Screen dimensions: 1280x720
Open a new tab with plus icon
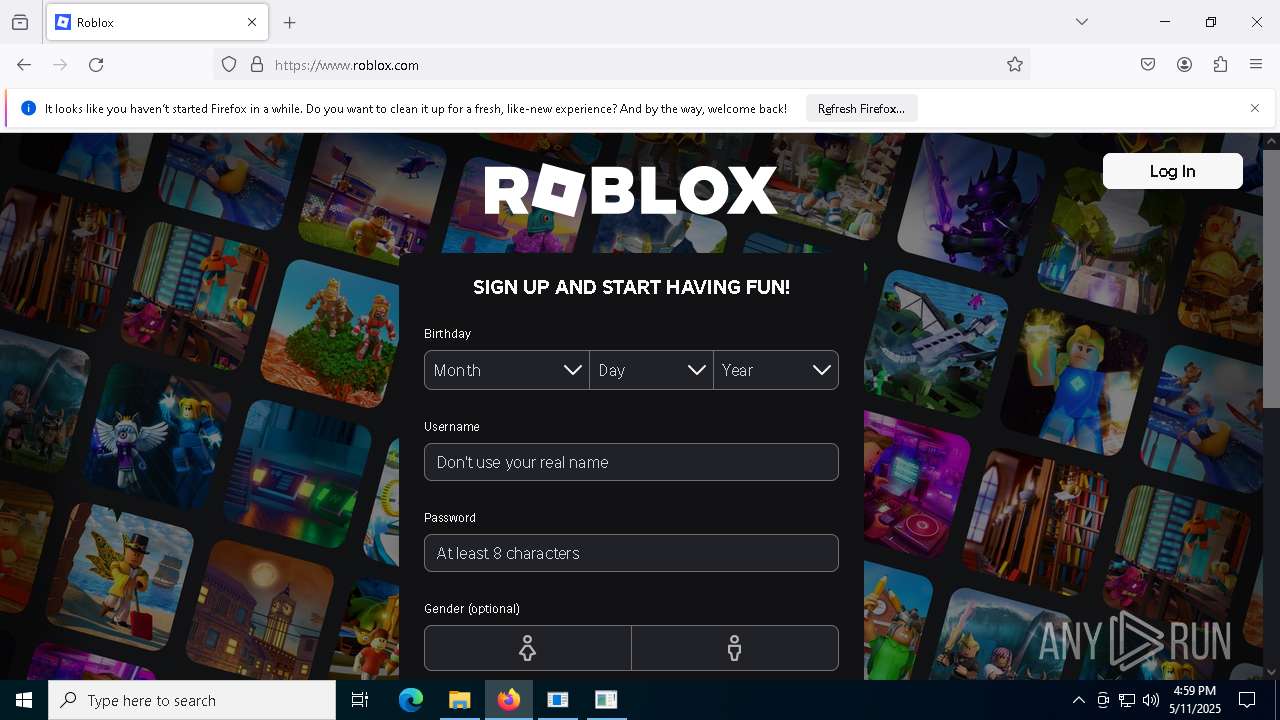tap(290, 22)
